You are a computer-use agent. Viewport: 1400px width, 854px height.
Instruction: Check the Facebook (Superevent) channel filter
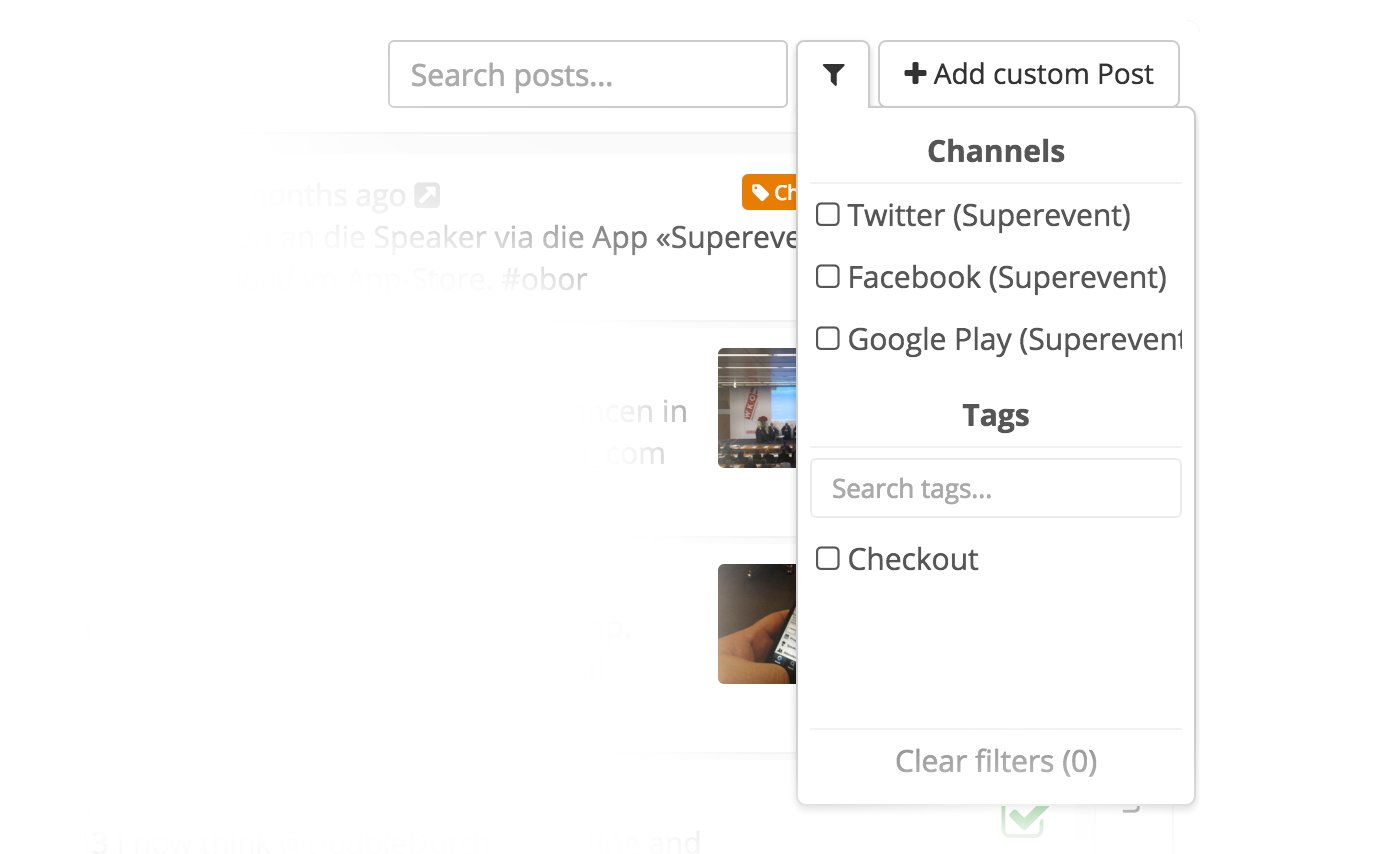(827, 276)
